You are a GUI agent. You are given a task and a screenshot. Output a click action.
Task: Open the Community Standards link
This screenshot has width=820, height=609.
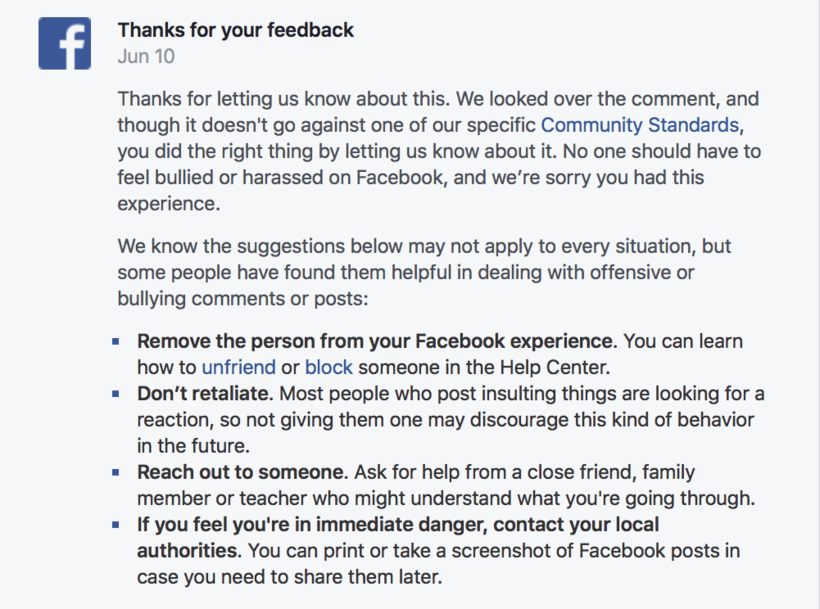pyautogui.click(x=640, y=126)
